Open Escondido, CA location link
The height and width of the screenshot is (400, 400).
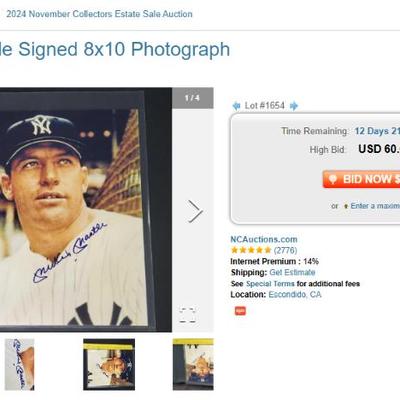point(295,295)
